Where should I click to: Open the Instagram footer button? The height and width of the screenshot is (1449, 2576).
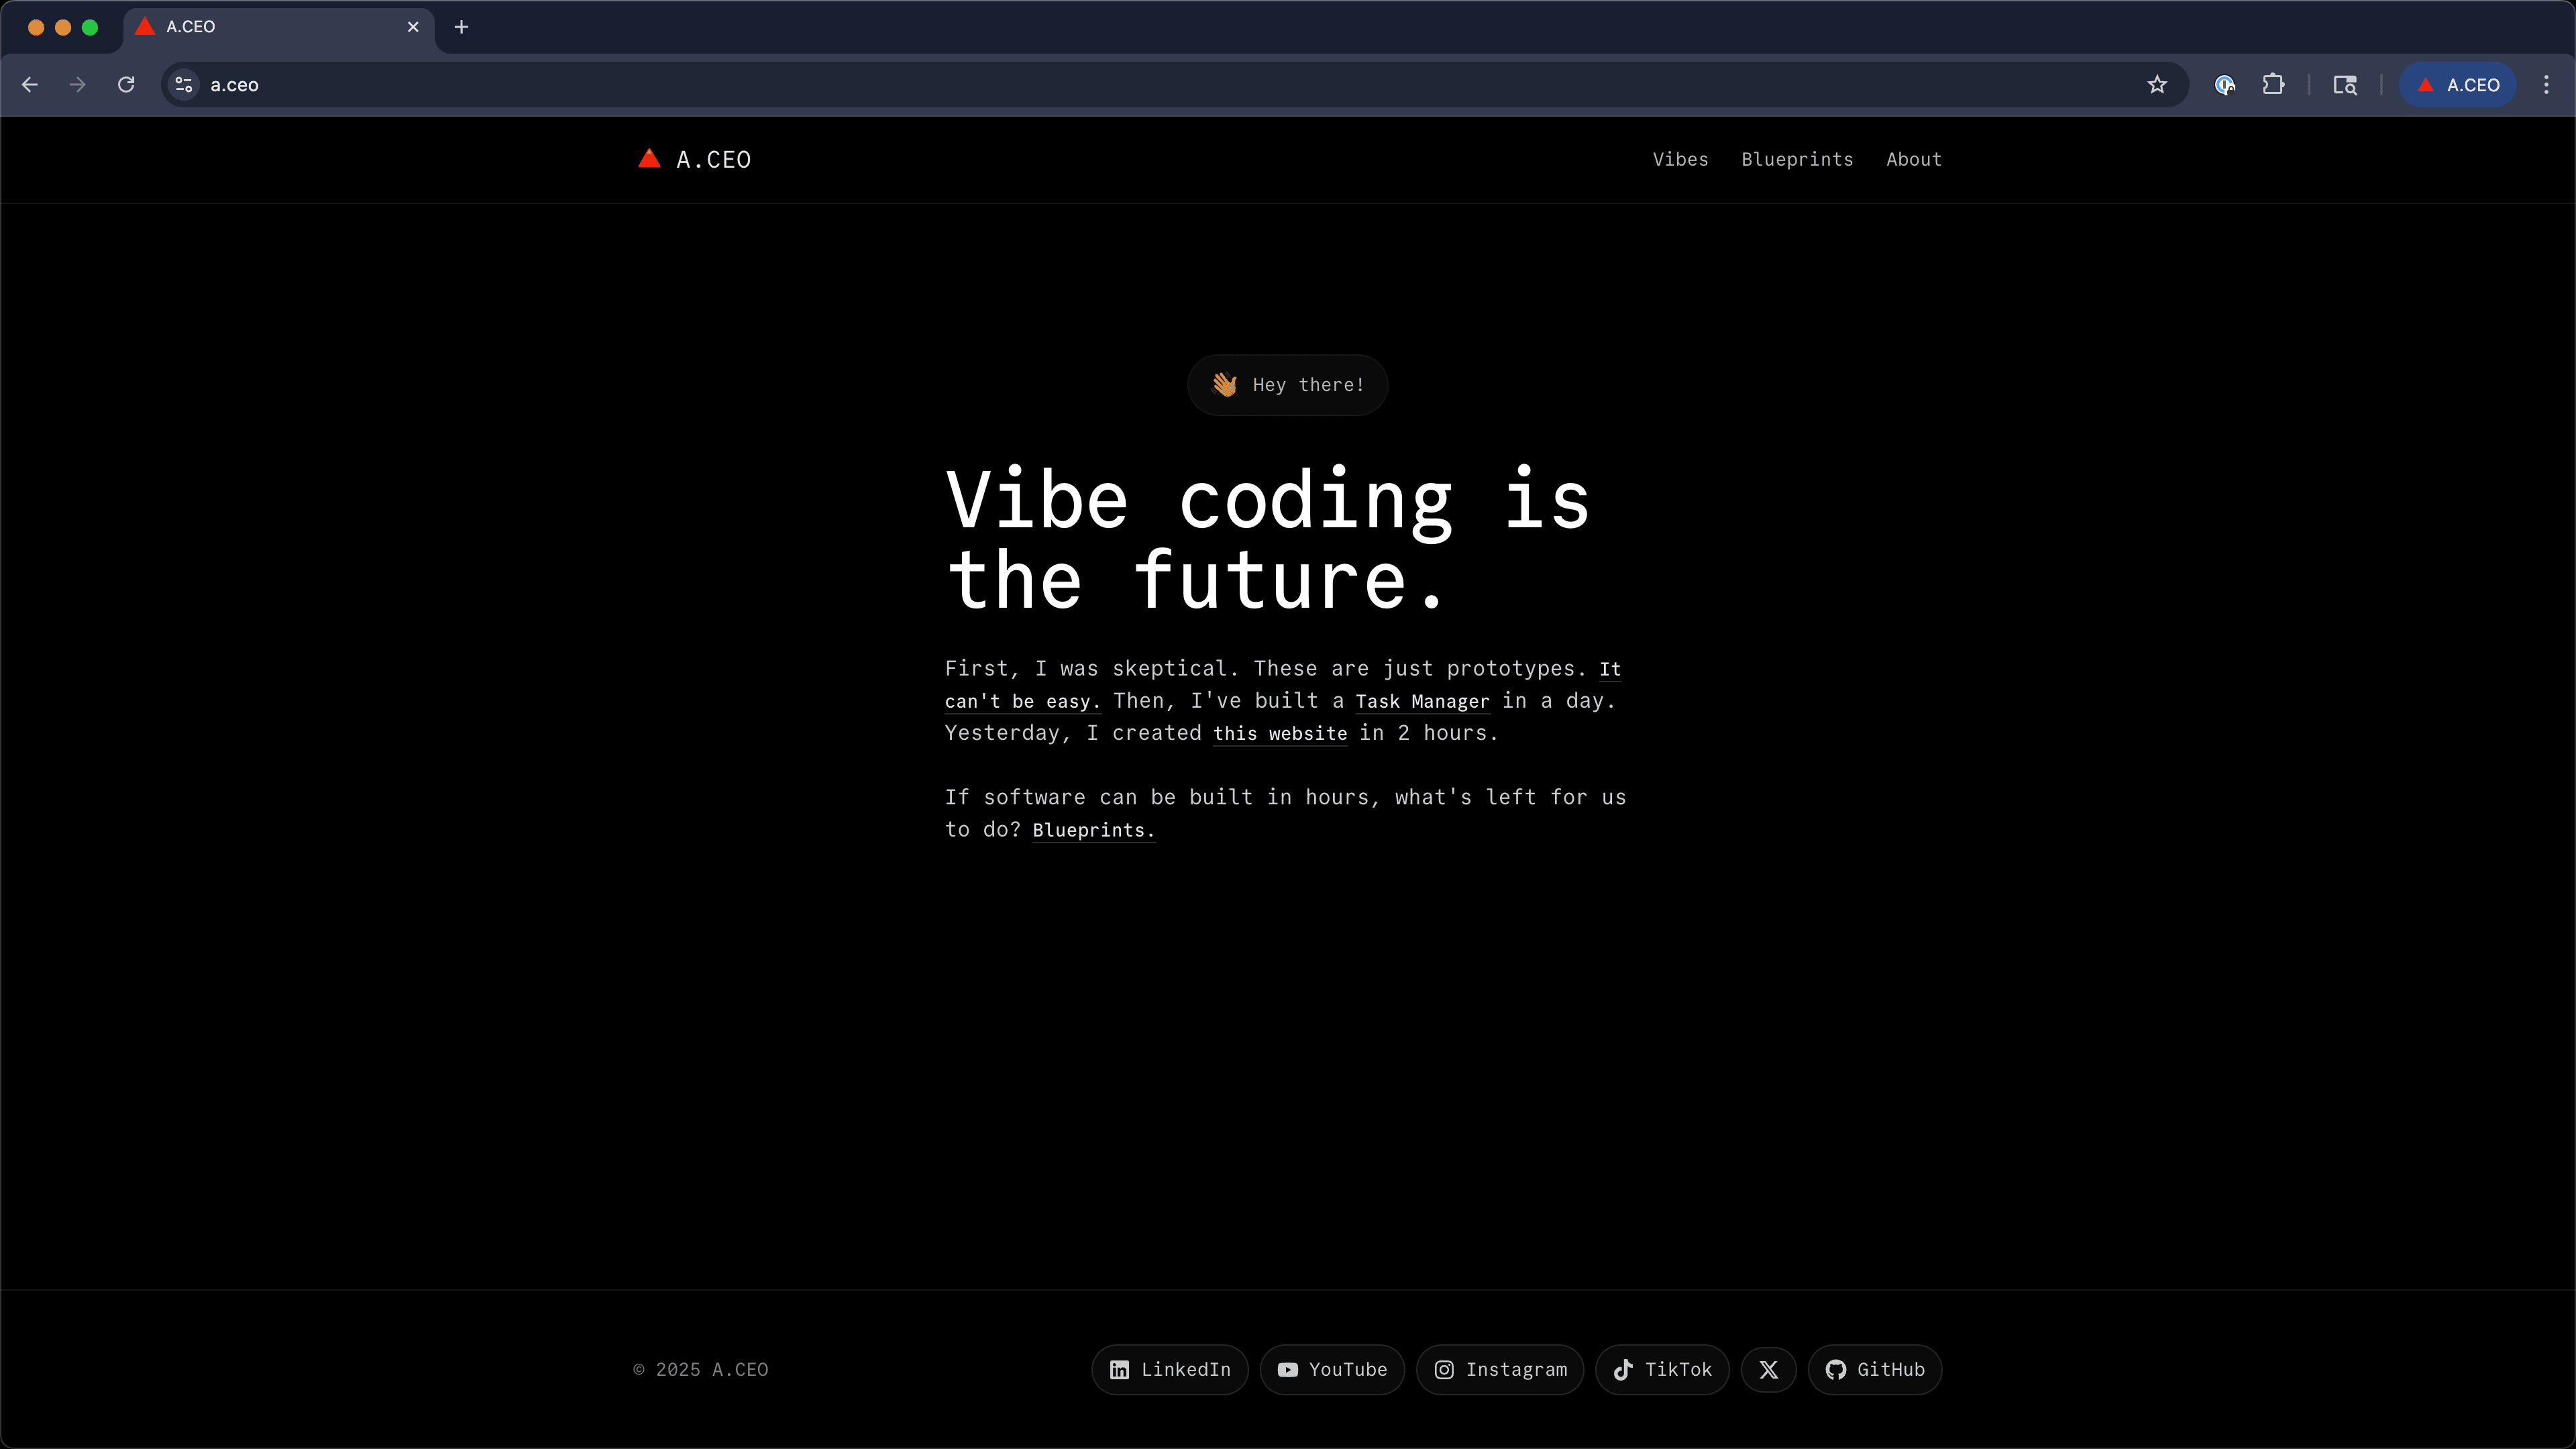[x=1500, y=1370]
